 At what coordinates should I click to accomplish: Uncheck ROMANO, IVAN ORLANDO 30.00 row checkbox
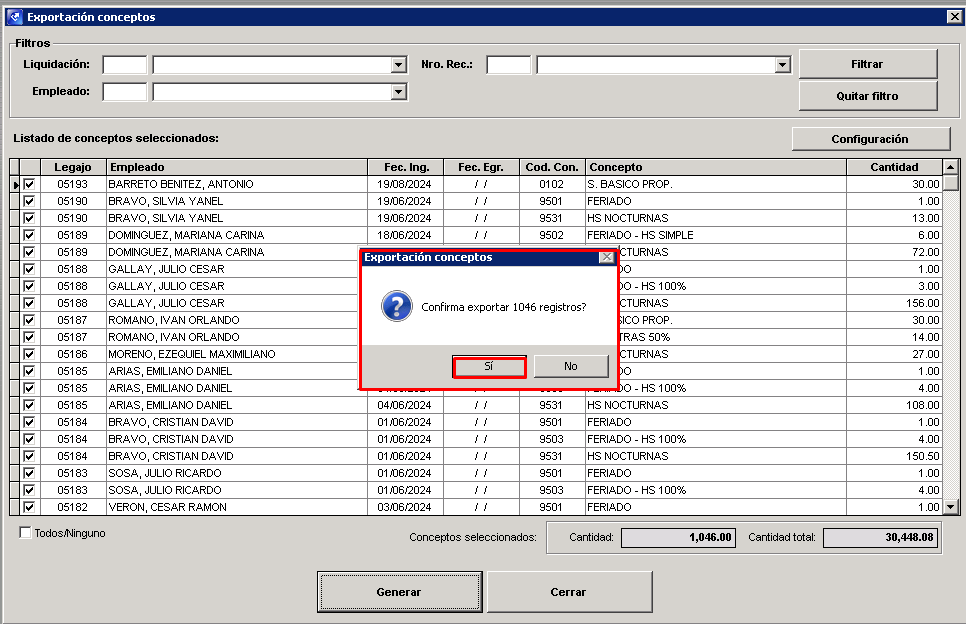[29, 320]
